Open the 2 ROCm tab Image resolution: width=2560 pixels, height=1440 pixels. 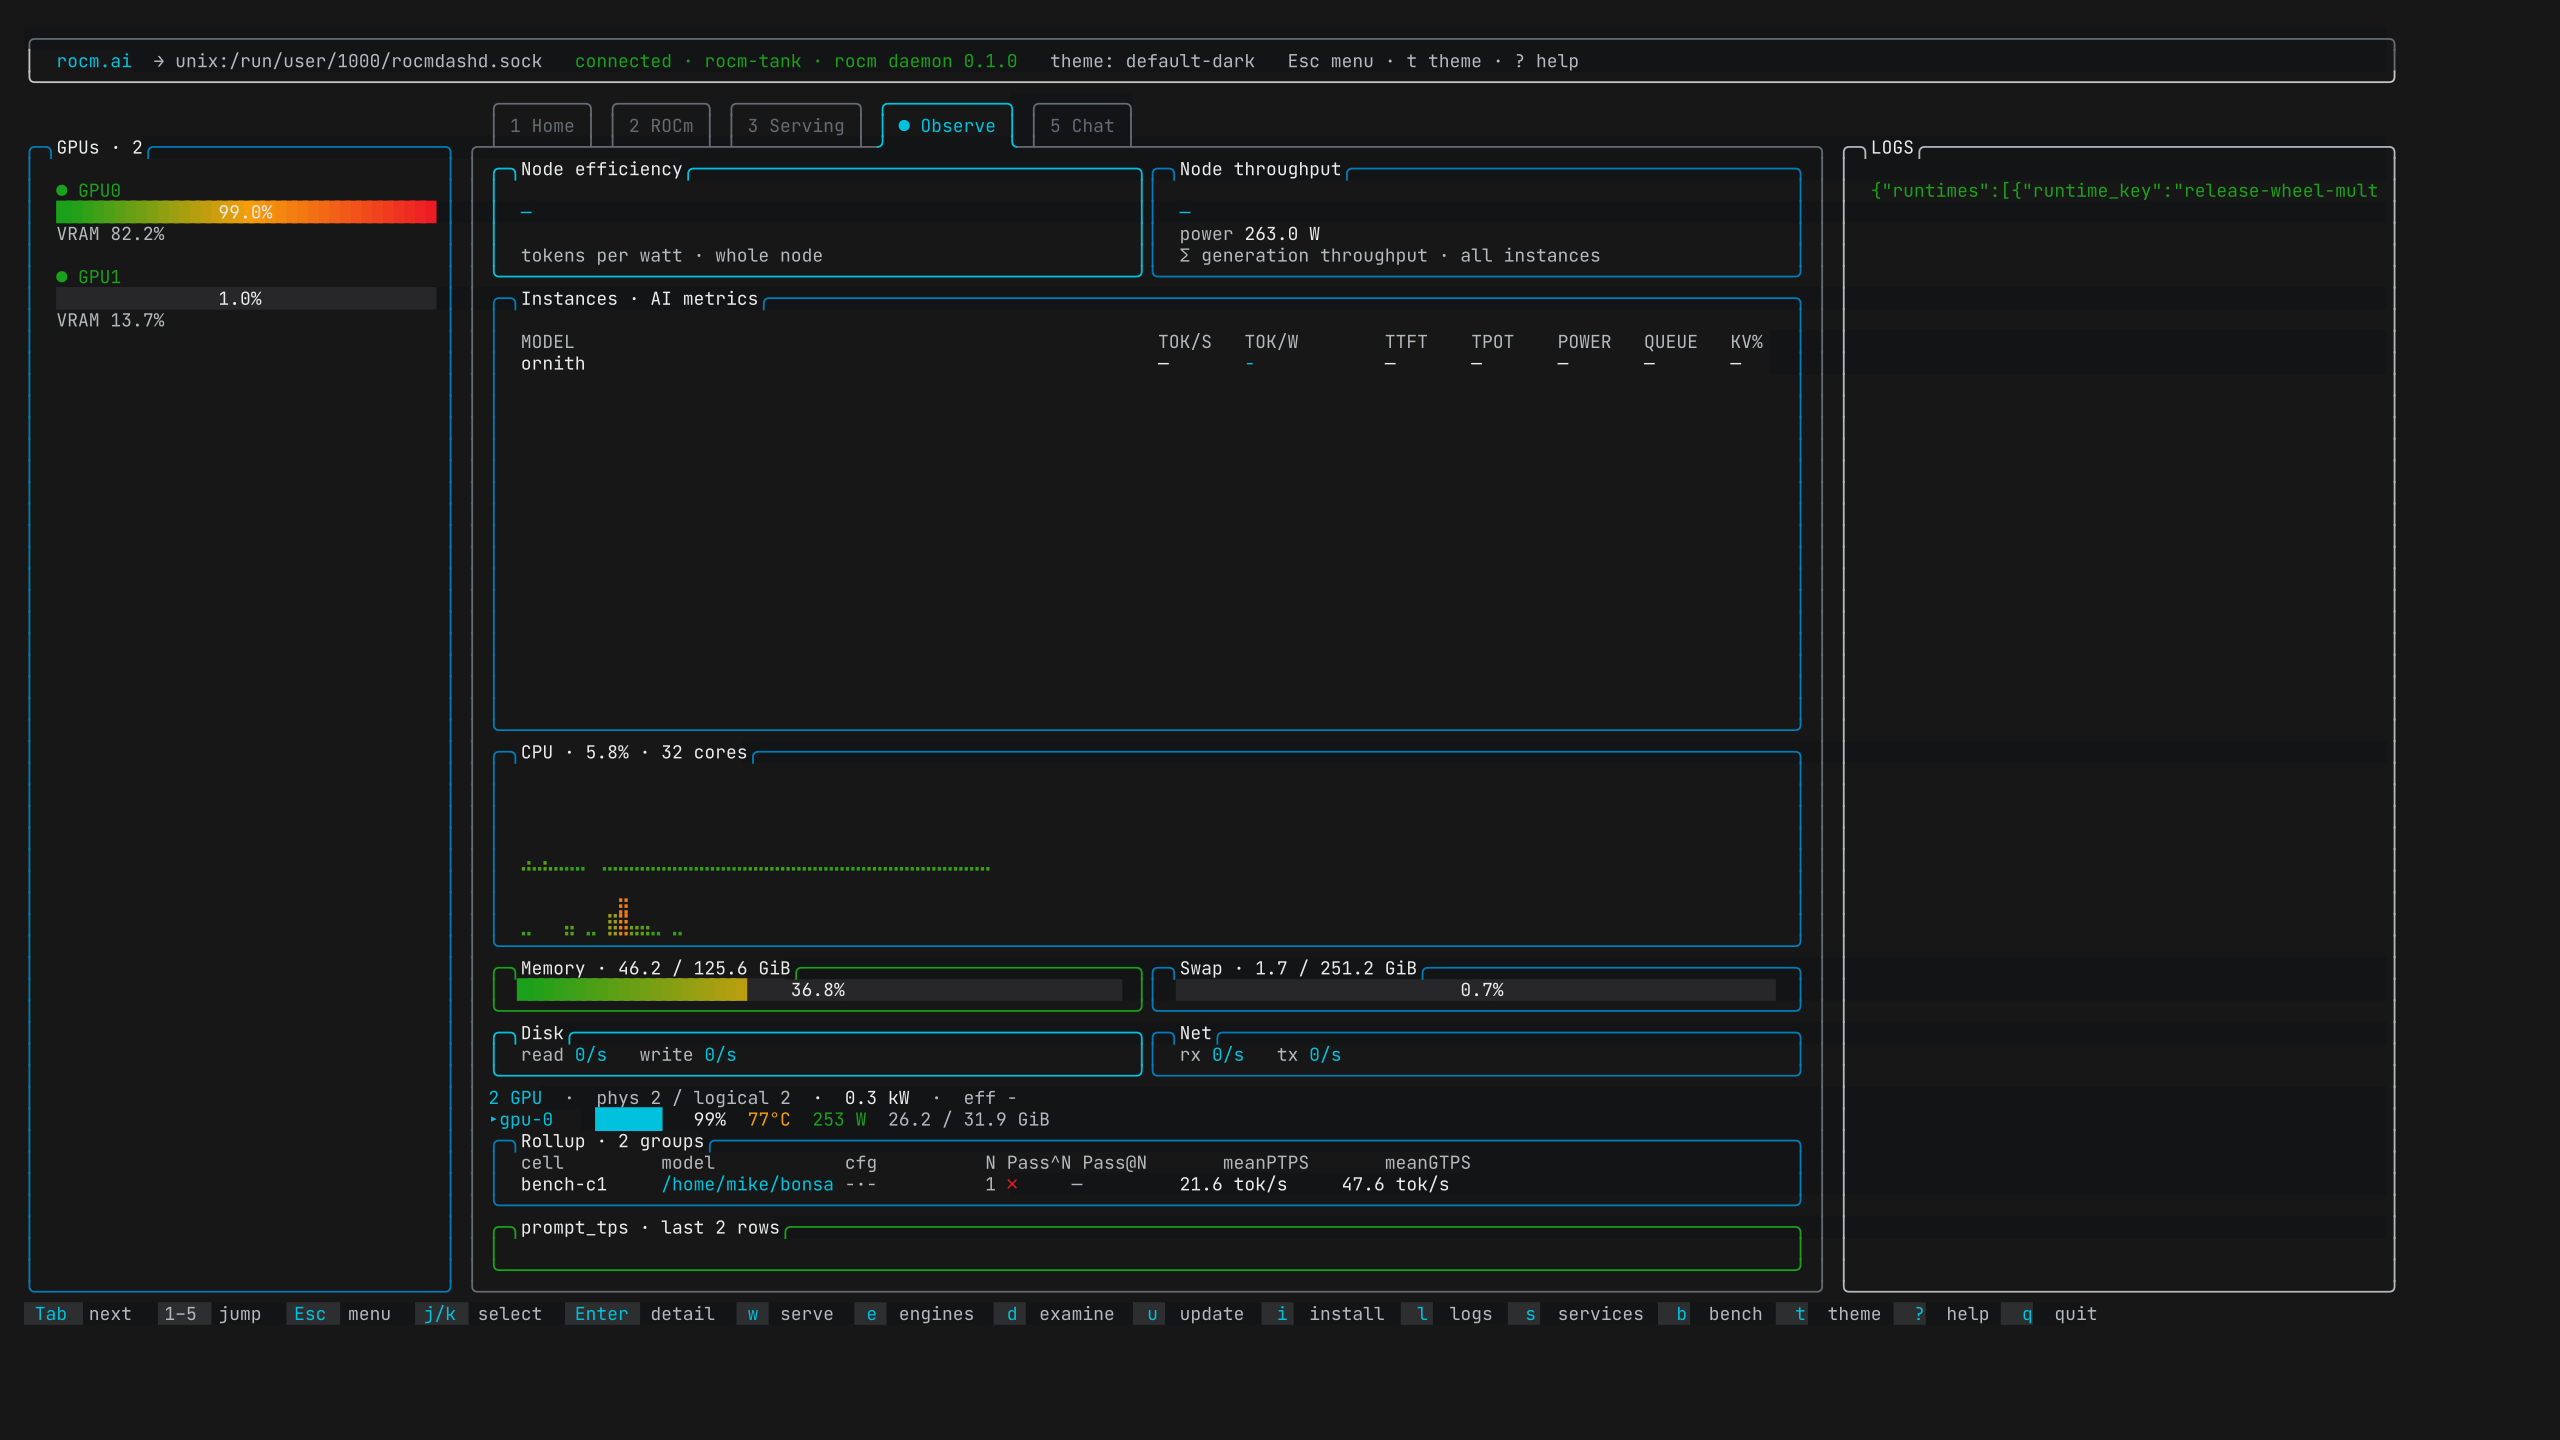pos(661,126)
